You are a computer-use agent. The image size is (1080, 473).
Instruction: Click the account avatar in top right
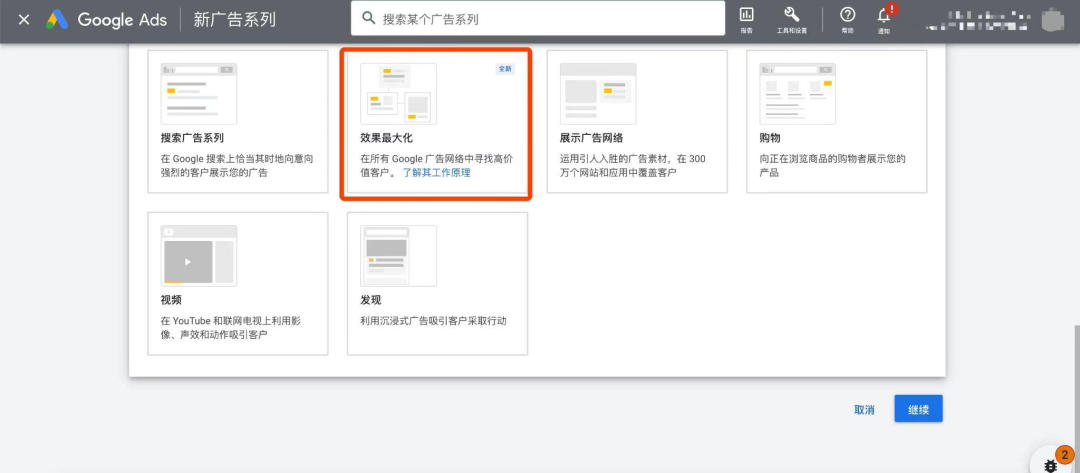click(x=1050, y=20)
